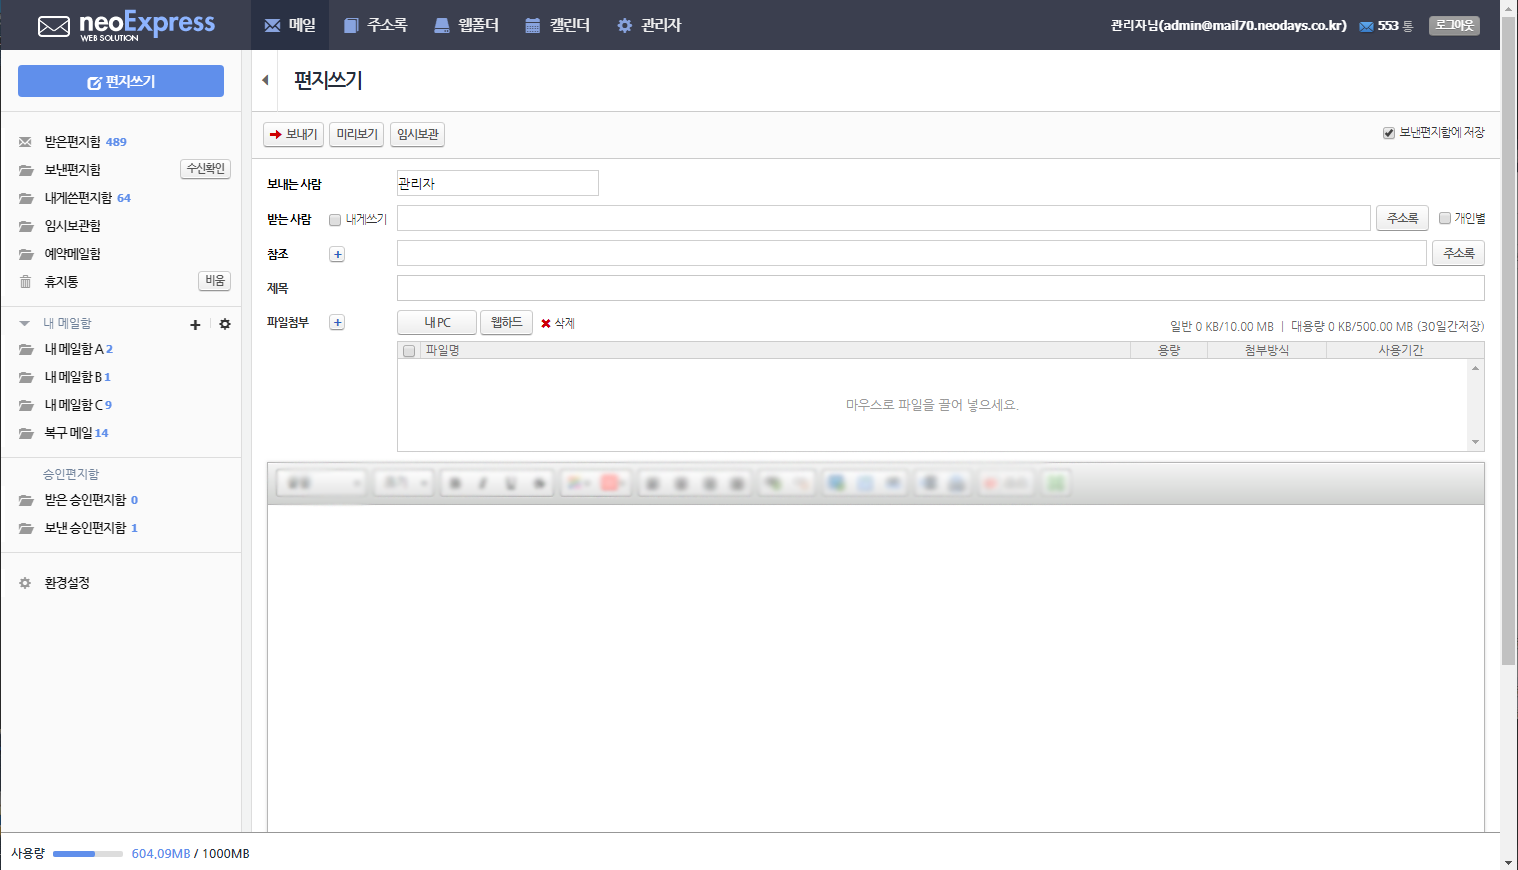Viewport: 1518px width, 870px height.
Task: Switch to the 캘린더 tab
Action: click(557, 25)
